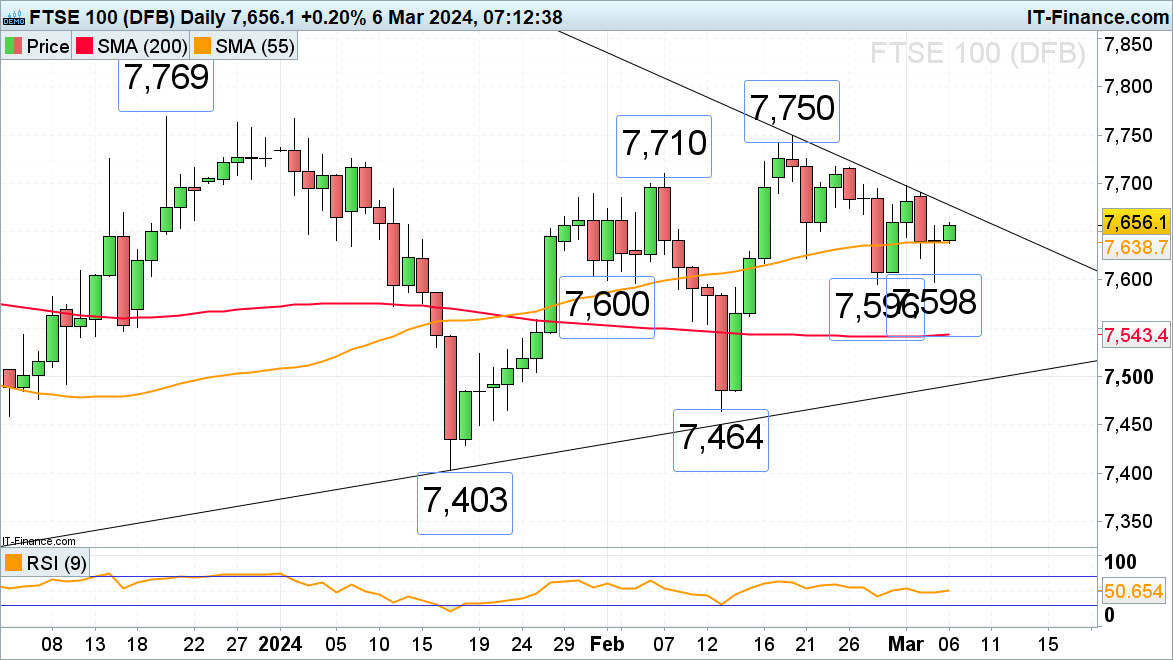Viewport: 1173px width, 660px height.
Task: Click the RSI value tag 50.654
Action: (1133, 591)
